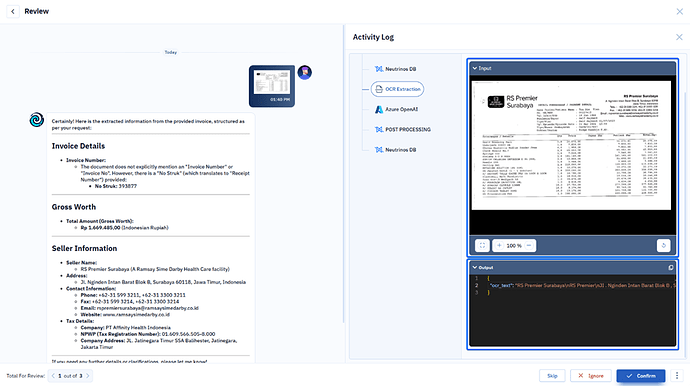Click the Seller Information heading

[x=84, y=248]
